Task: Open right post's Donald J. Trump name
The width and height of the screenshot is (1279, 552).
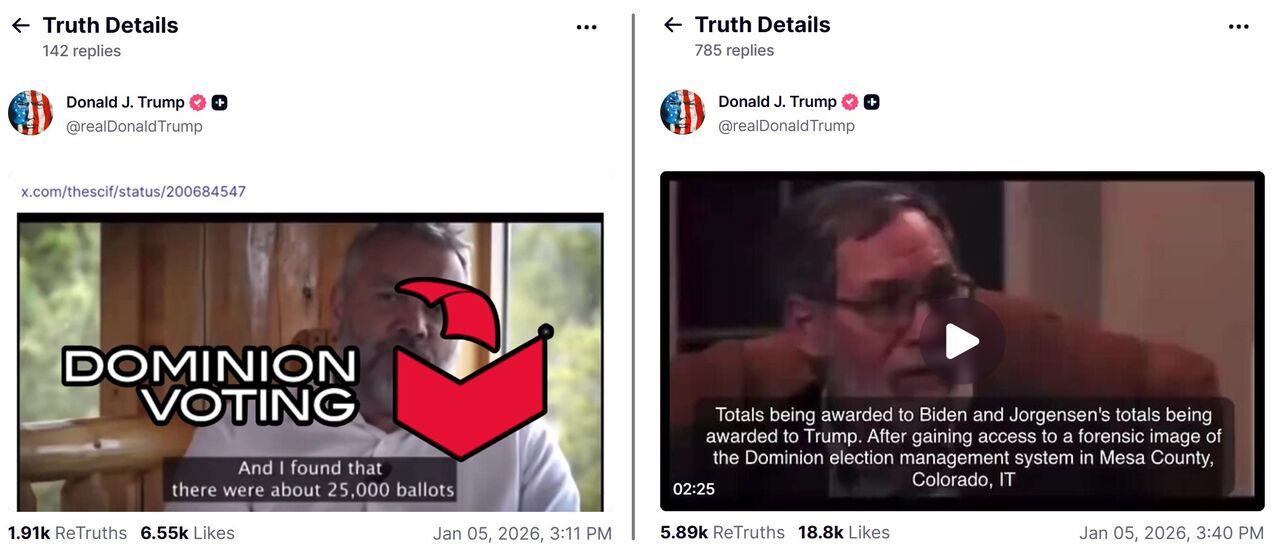Action: point(777,102)
